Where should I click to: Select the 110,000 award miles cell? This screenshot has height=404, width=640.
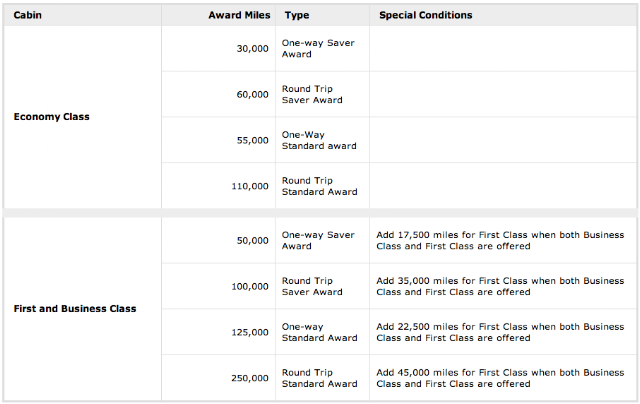point(249,186)
